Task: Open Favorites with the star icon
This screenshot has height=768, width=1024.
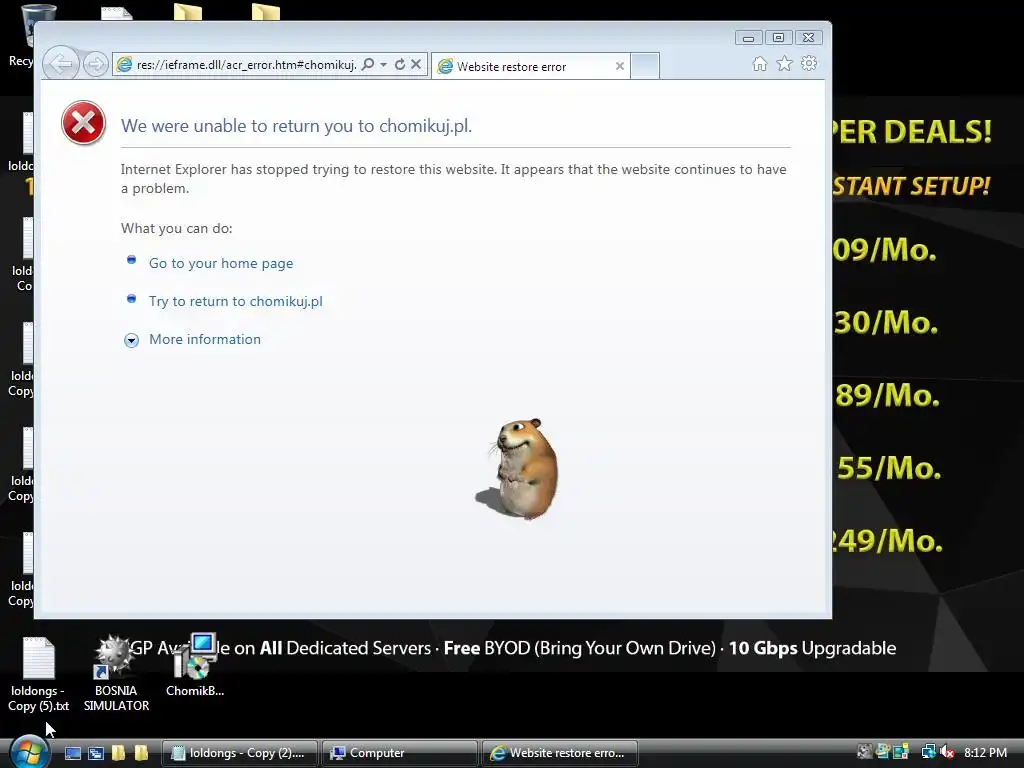Action: 784,63
